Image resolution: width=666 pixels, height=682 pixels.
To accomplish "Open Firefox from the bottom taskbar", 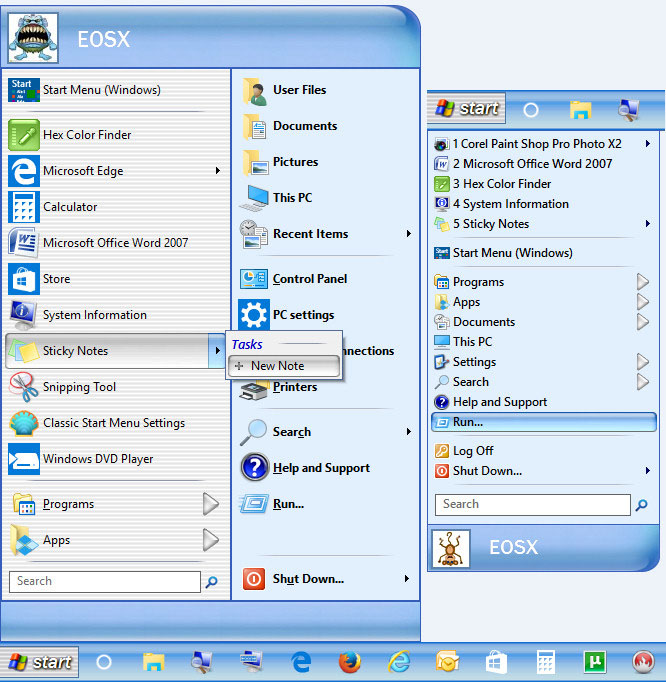I will tap(350, 662).
